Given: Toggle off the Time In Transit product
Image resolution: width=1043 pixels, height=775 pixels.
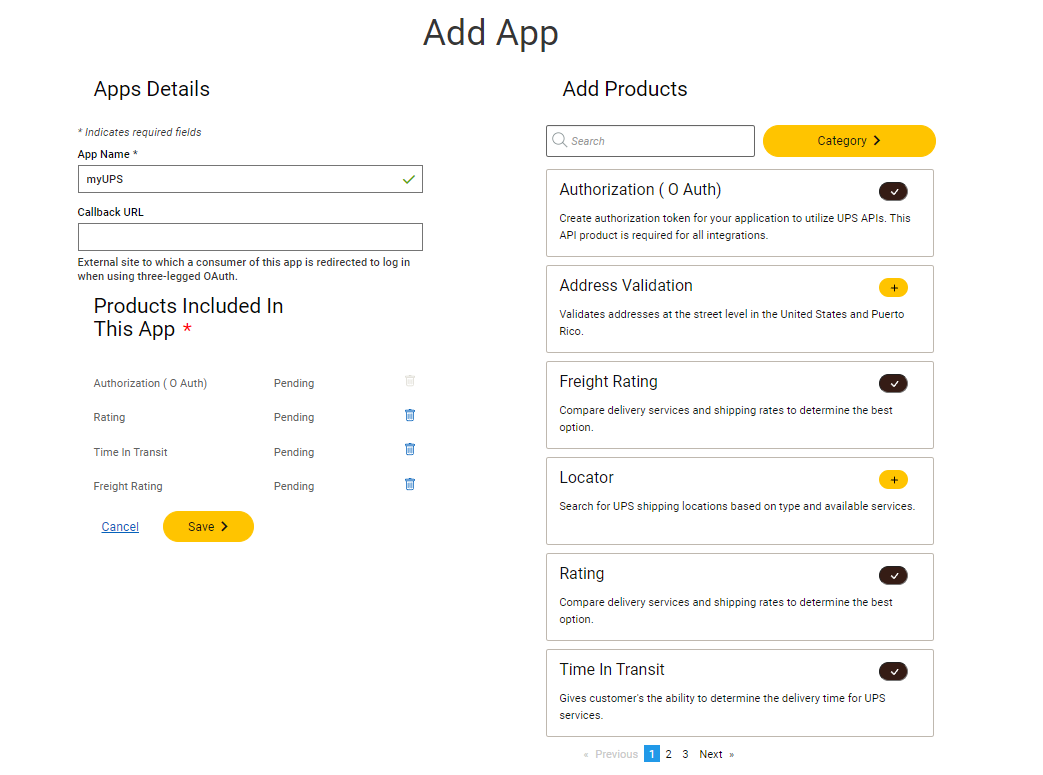Looking at the screenshot, I should coord(893,671).
